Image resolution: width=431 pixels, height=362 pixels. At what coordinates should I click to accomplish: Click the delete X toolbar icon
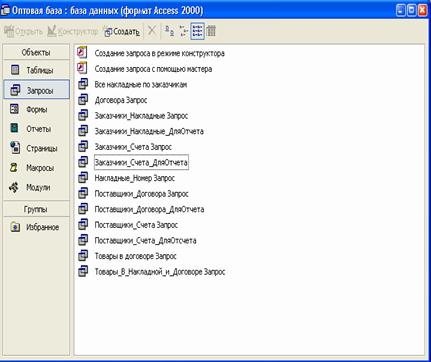click(152, 31)
